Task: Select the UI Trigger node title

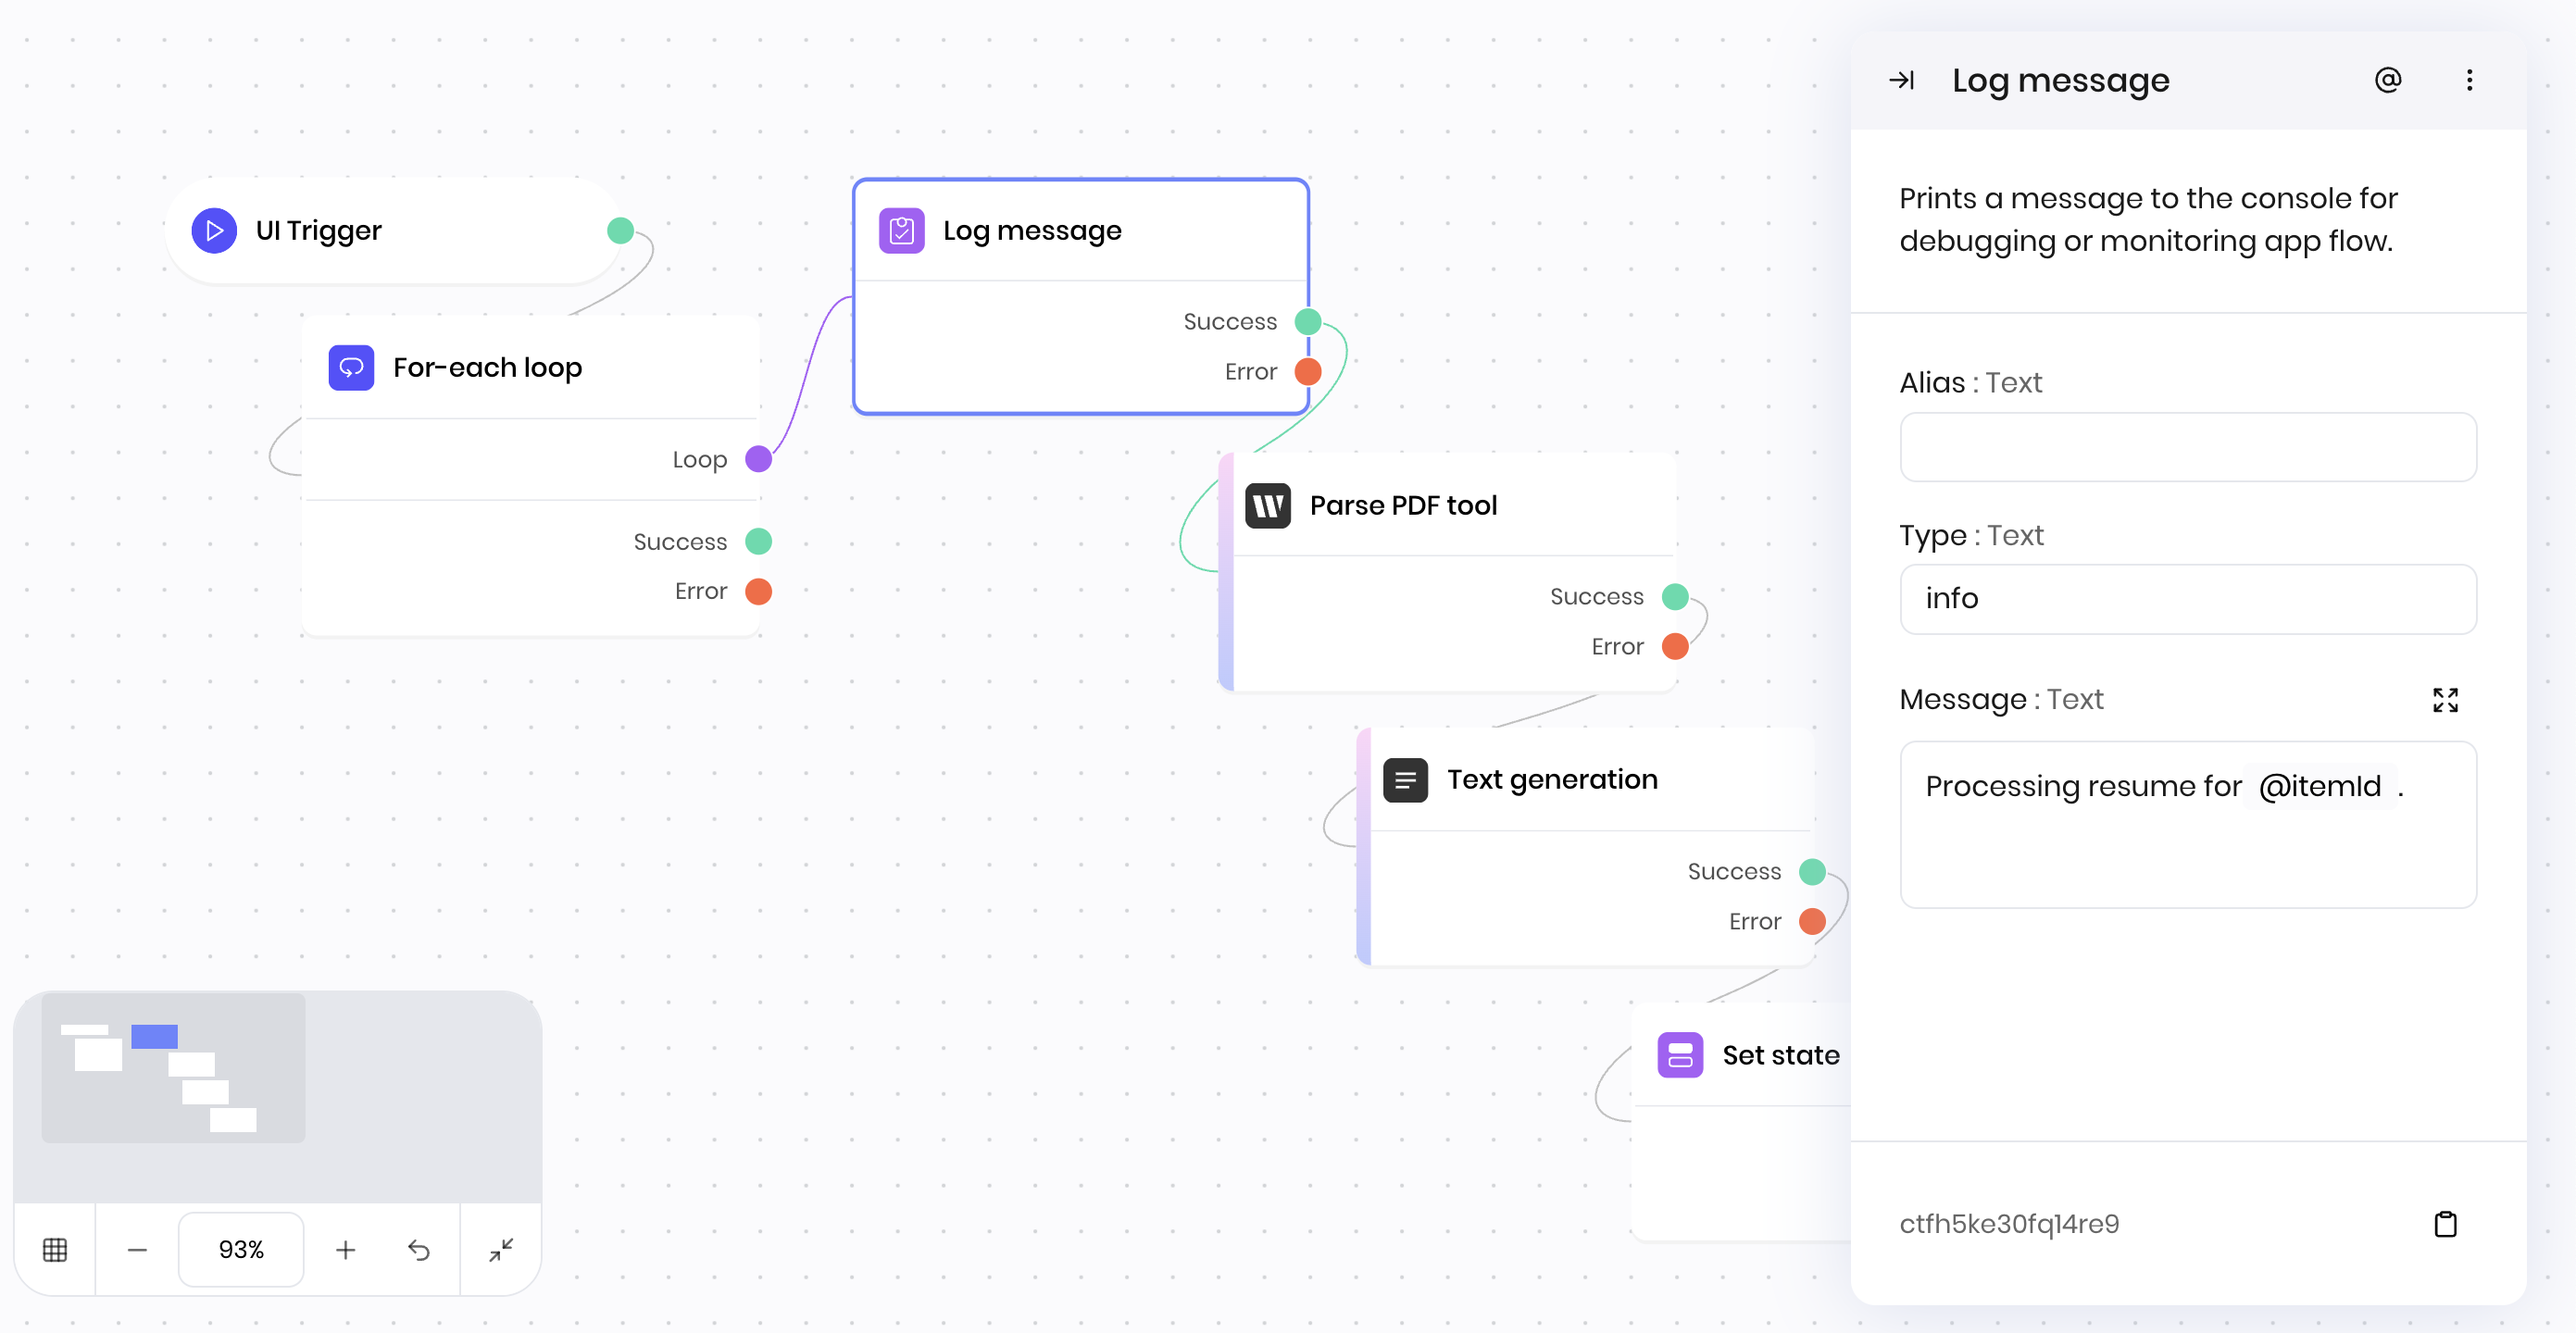Action: point(319,231)
